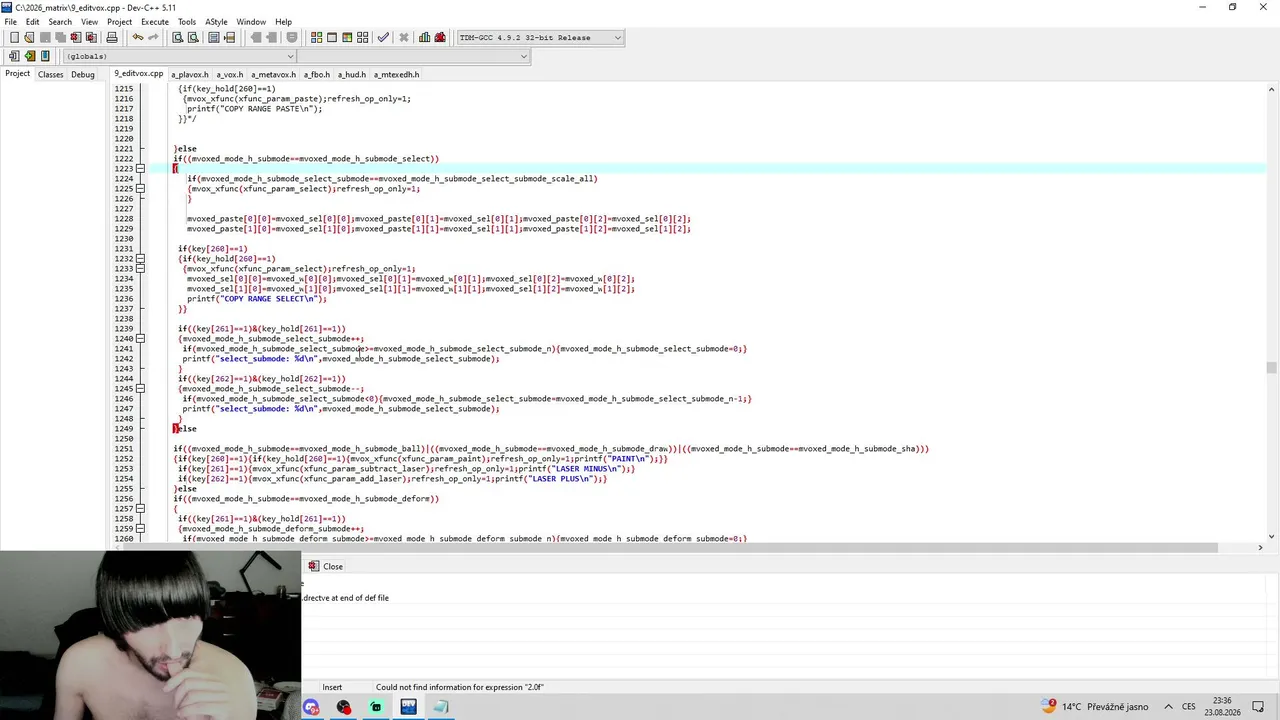Click the first icon in the second toolbar row

(14, 56)
